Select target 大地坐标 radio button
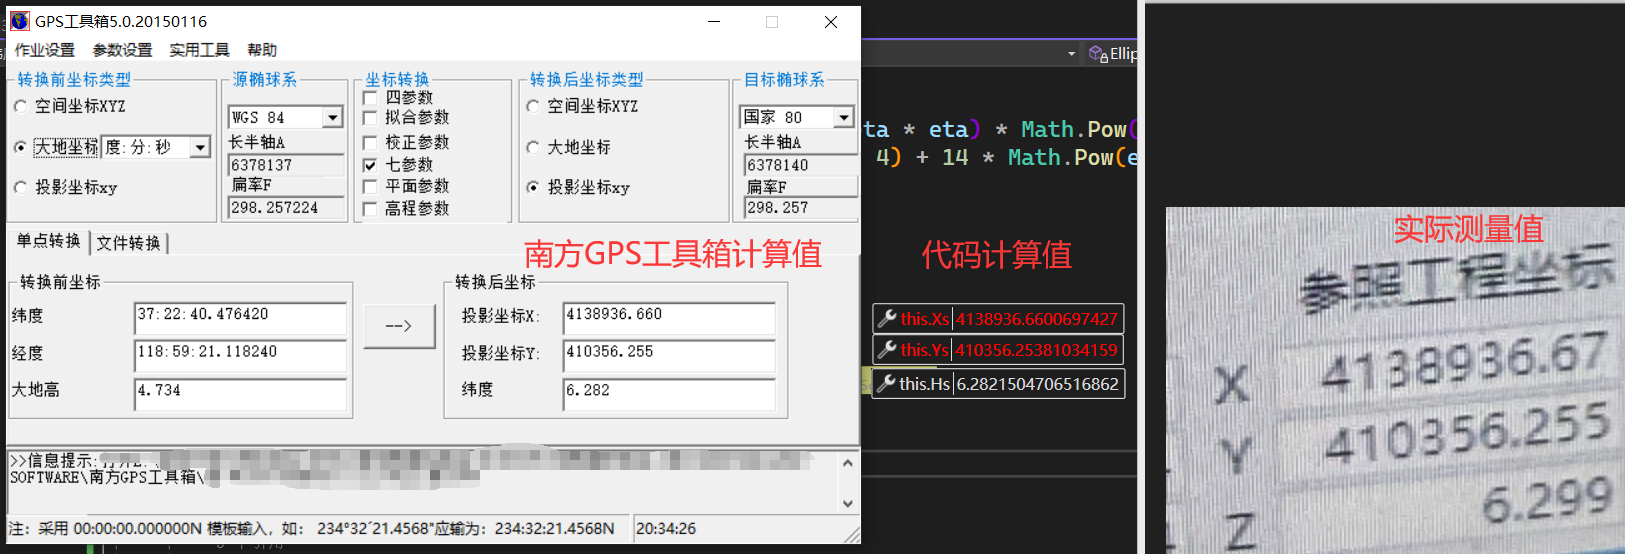 click(533, 147)
